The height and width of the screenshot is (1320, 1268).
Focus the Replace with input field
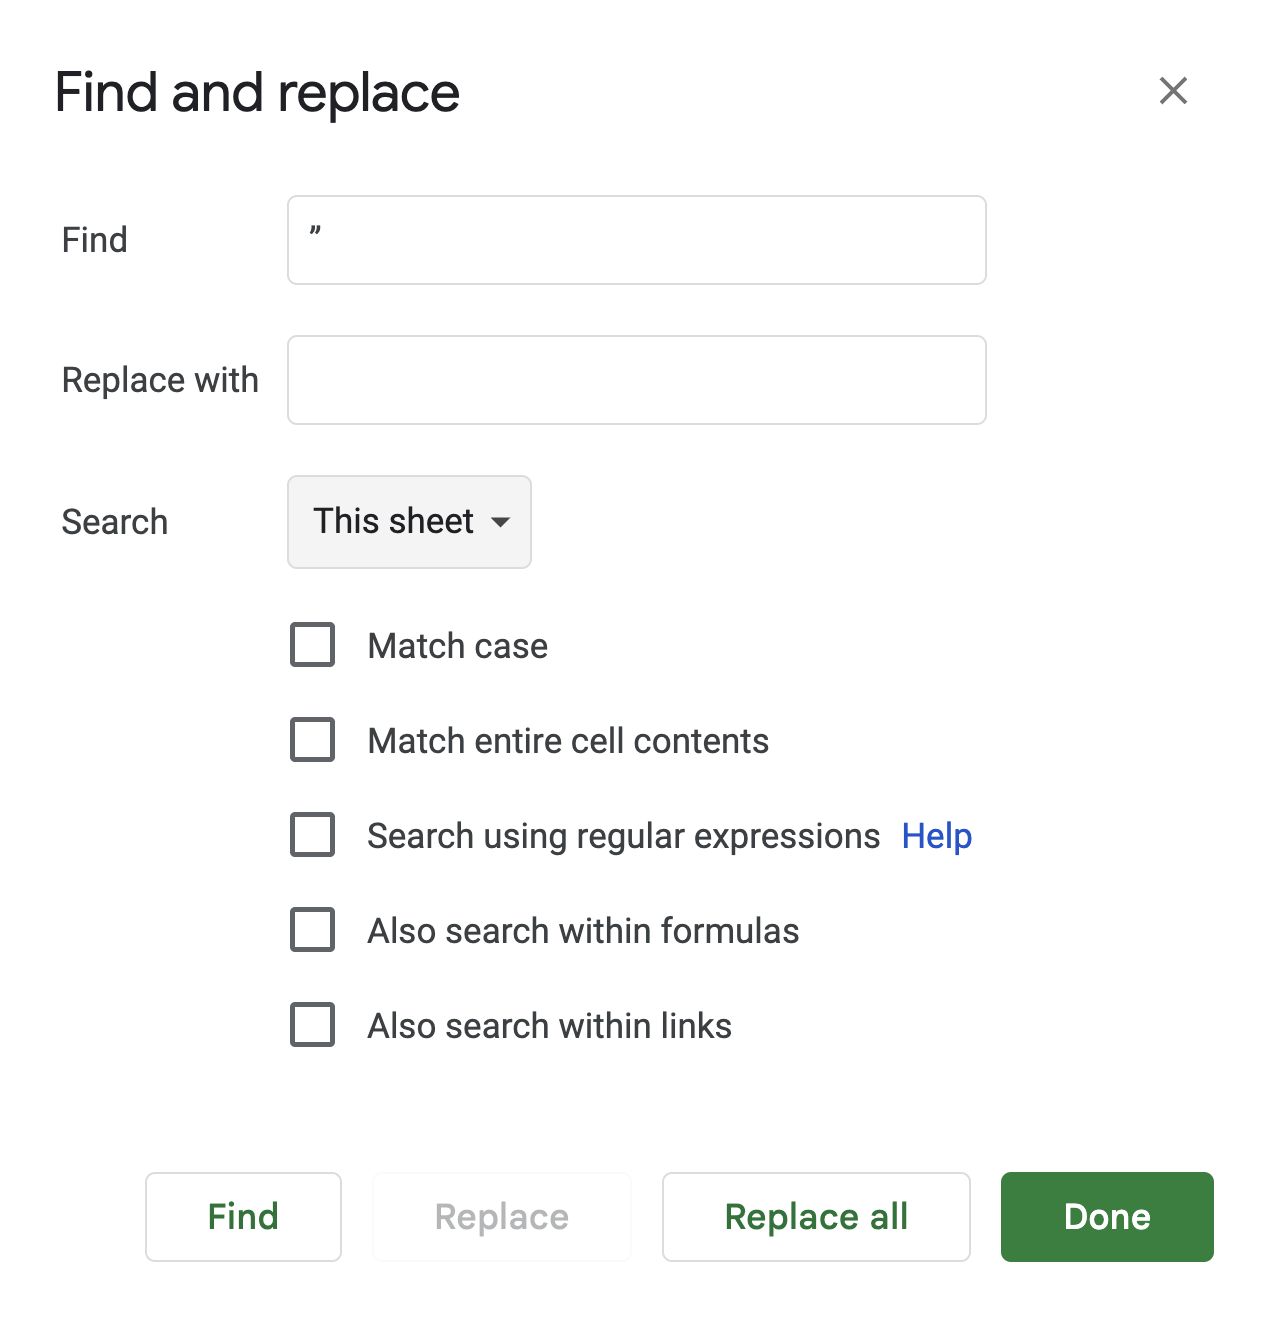point(637,380)
